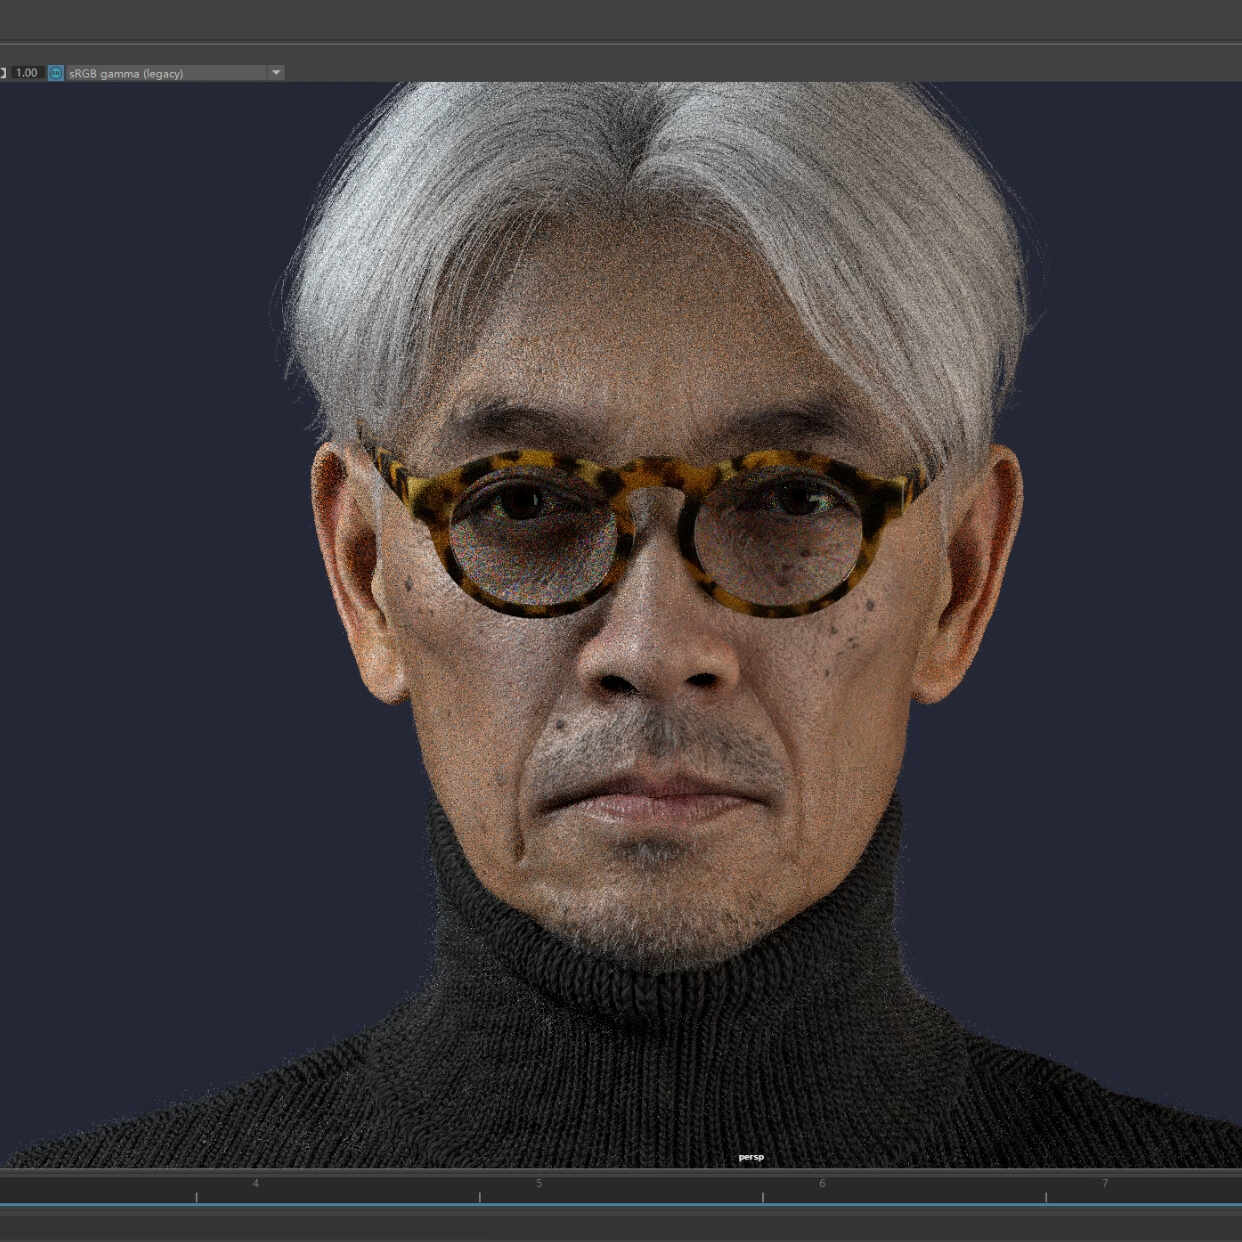
Task: Click the blue time slider line
Action: click(621, 1205)
